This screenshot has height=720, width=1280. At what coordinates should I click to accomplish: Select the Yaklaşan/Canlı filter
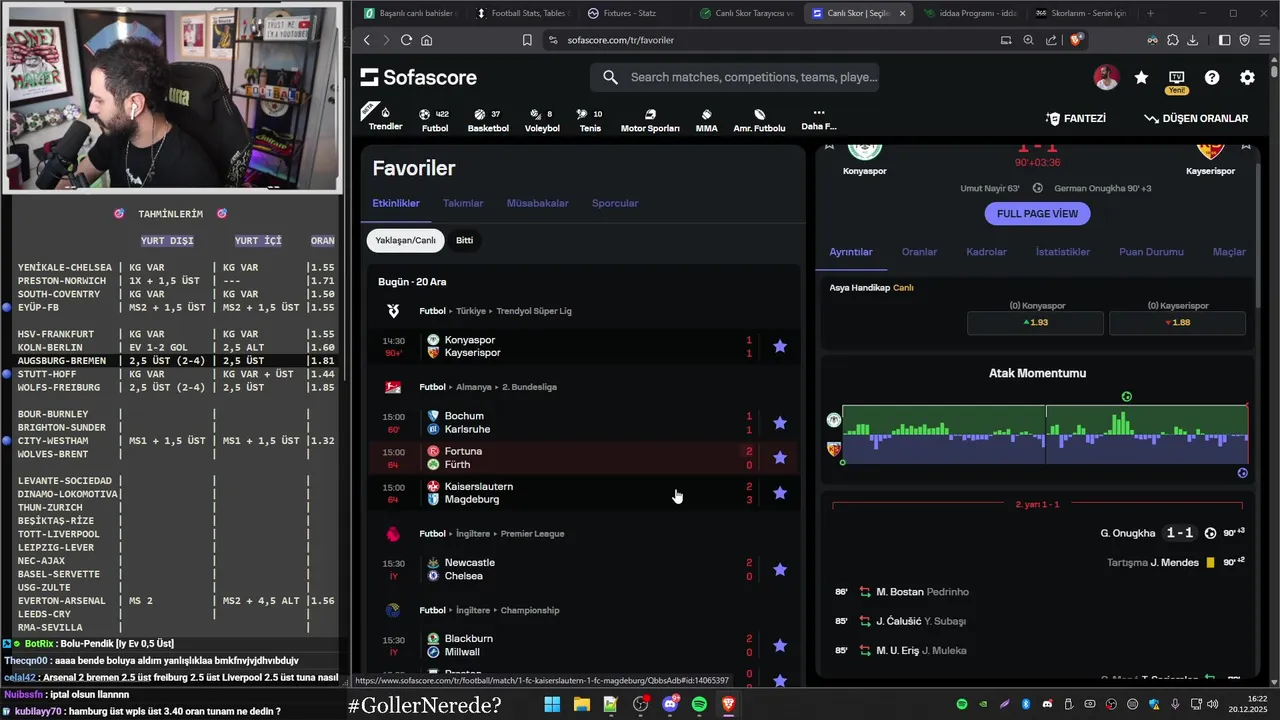pyautogui.click(x=405, y=240)
